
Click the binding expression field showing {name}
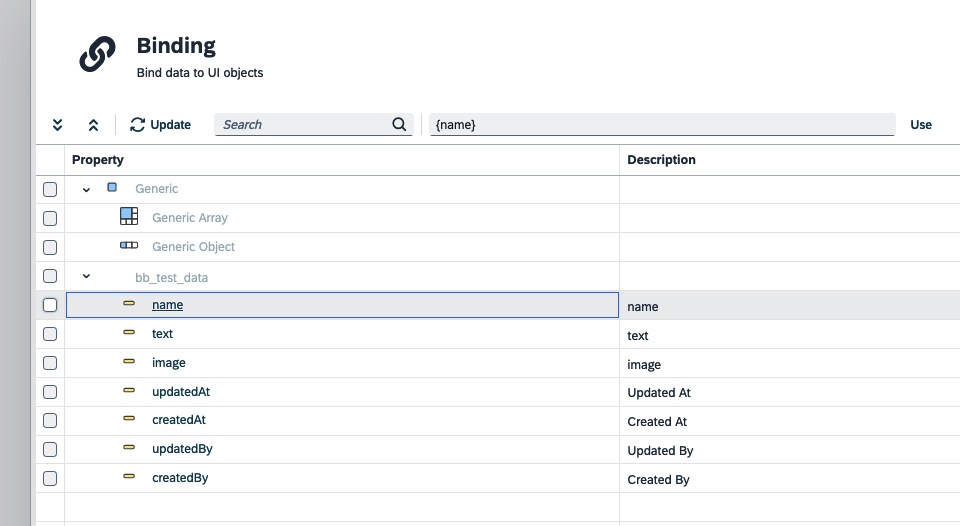[661, 125]
